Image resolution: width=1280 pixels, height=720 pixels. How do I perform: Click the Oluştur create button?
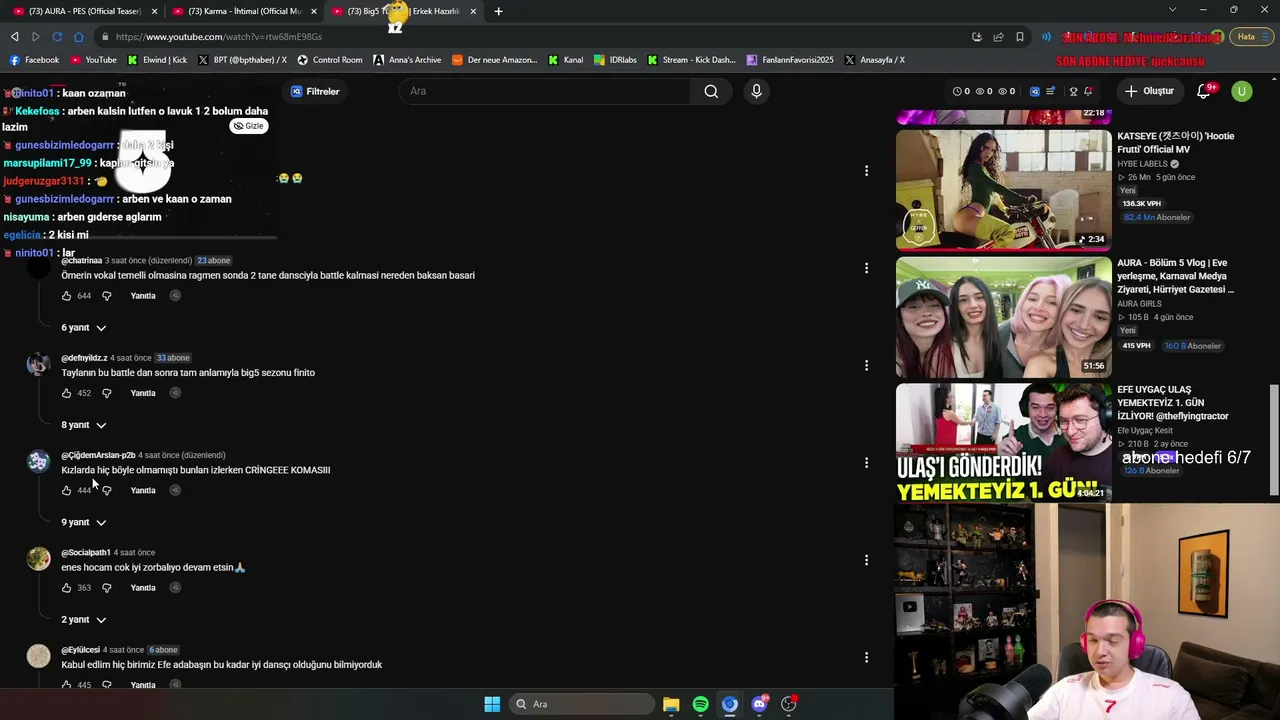pos(1149,91)
